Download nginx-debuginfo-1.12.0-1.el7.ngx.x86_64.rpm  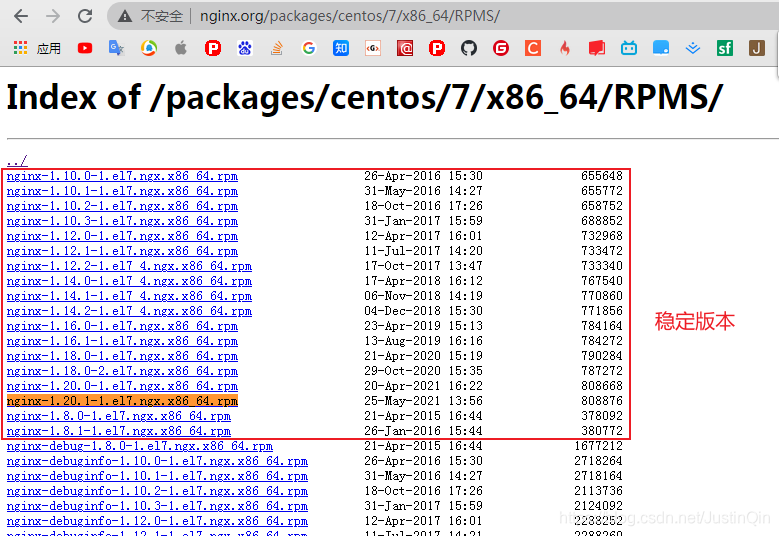pyautogui.click(x=157, y=521)
